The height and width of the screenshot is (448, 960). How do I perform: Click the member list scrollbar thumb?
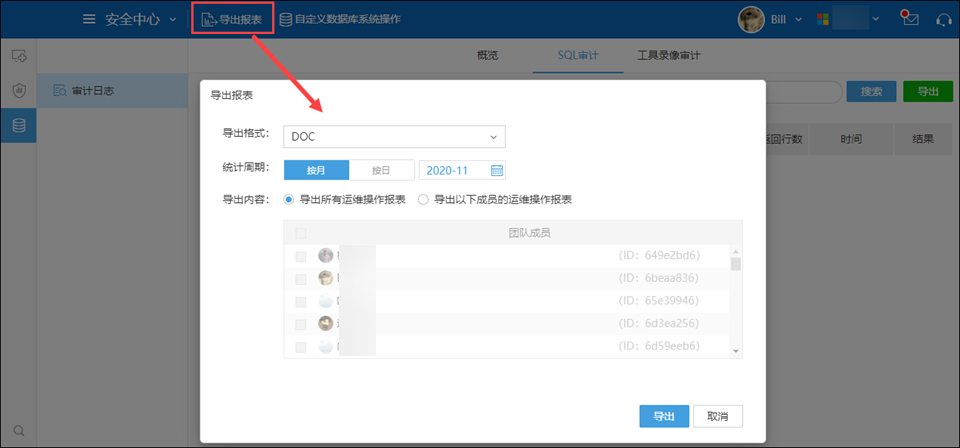coord(736,264)
